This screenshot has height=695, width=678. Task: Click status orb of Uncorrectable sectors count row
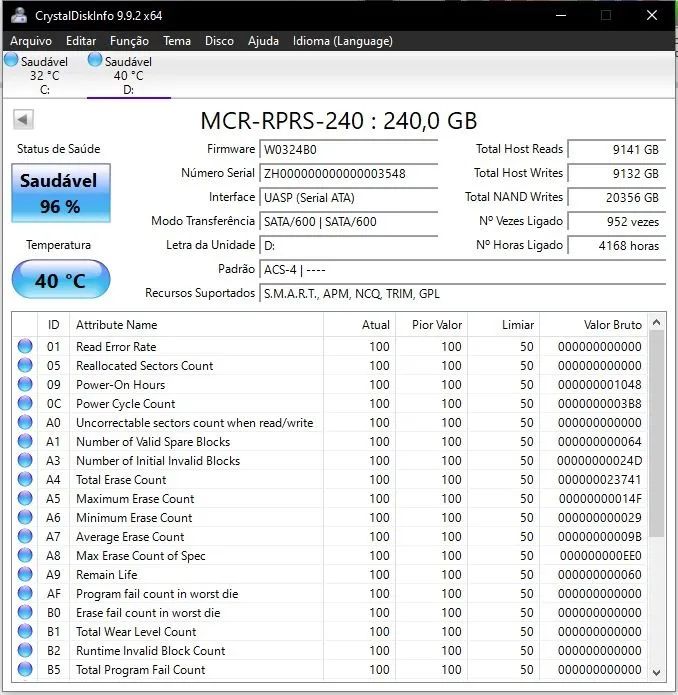25,422
